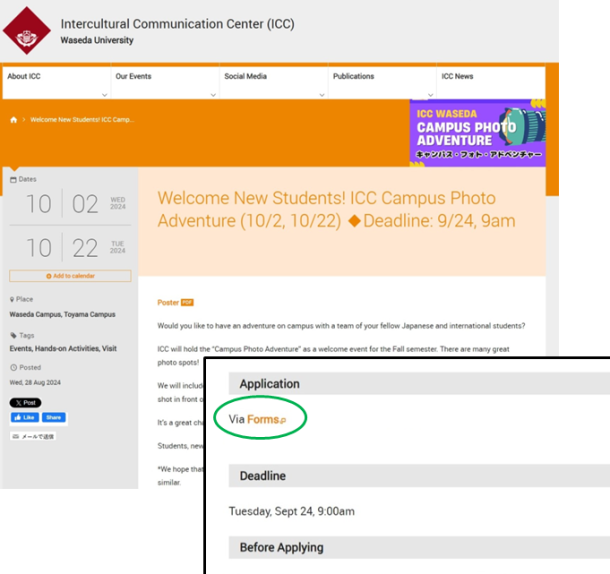This screenshot has height=574, width=610.
Task: Open the Our Events menu
Action: (x=165, y=83)
